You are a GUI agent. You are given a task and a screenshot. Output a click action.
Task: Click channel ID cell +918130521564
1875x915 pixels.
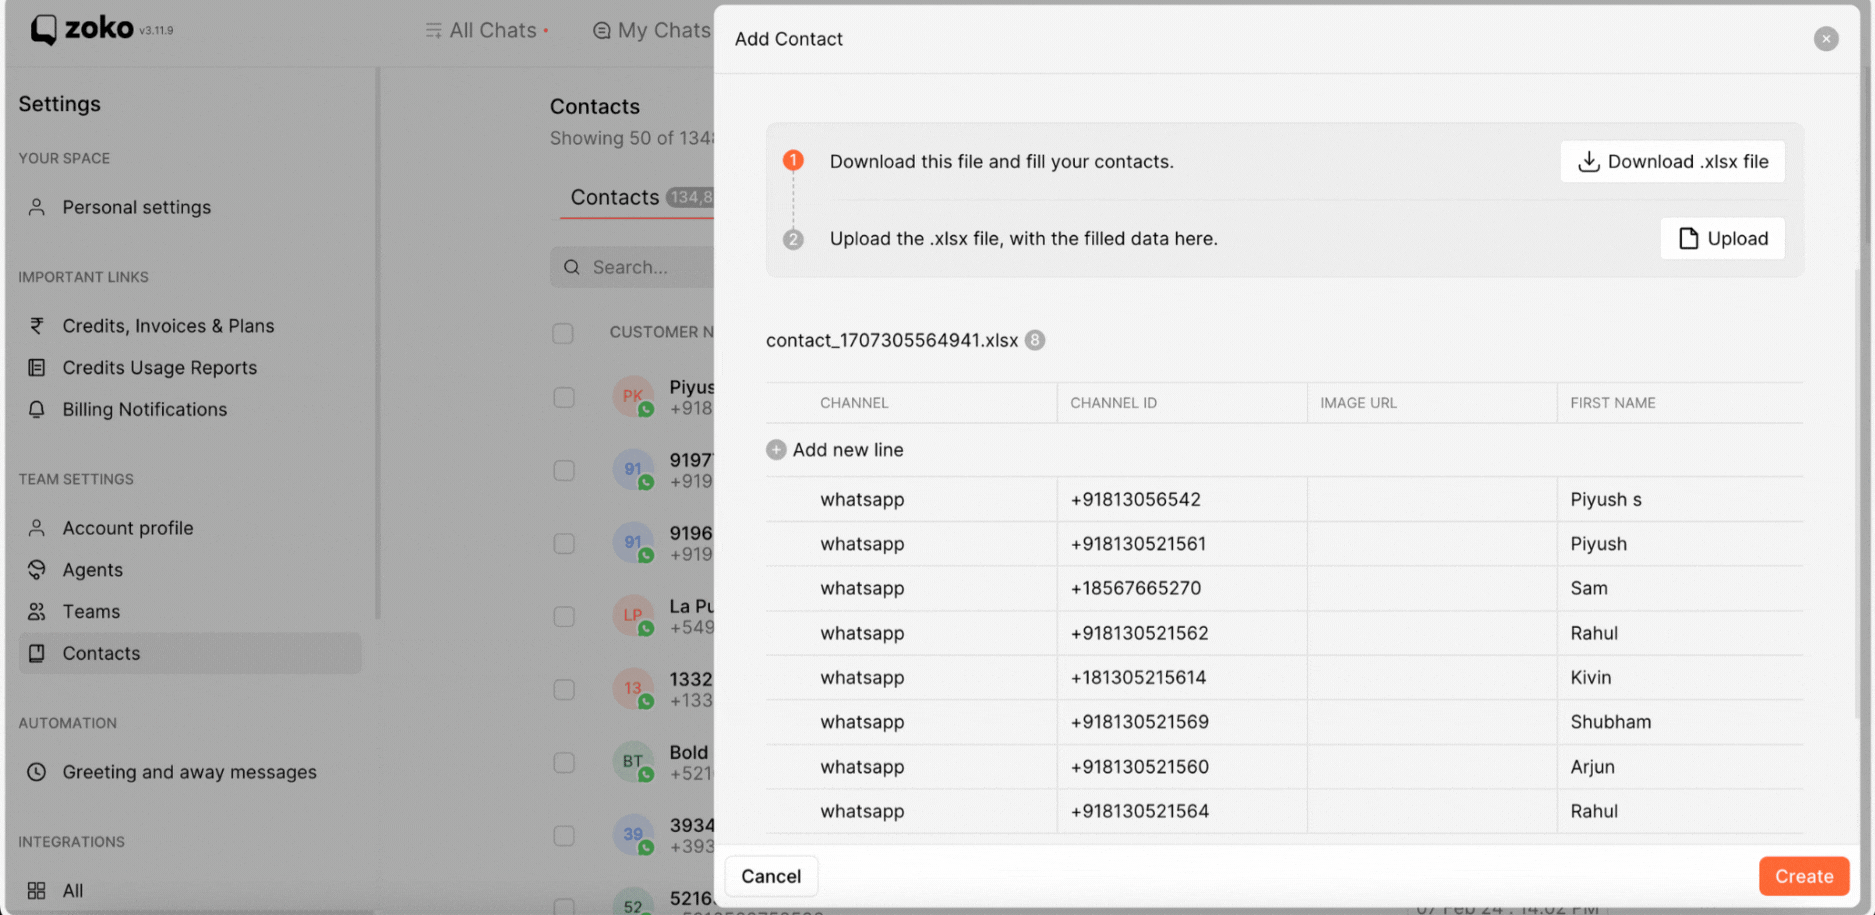click(x=1182, y=811)
